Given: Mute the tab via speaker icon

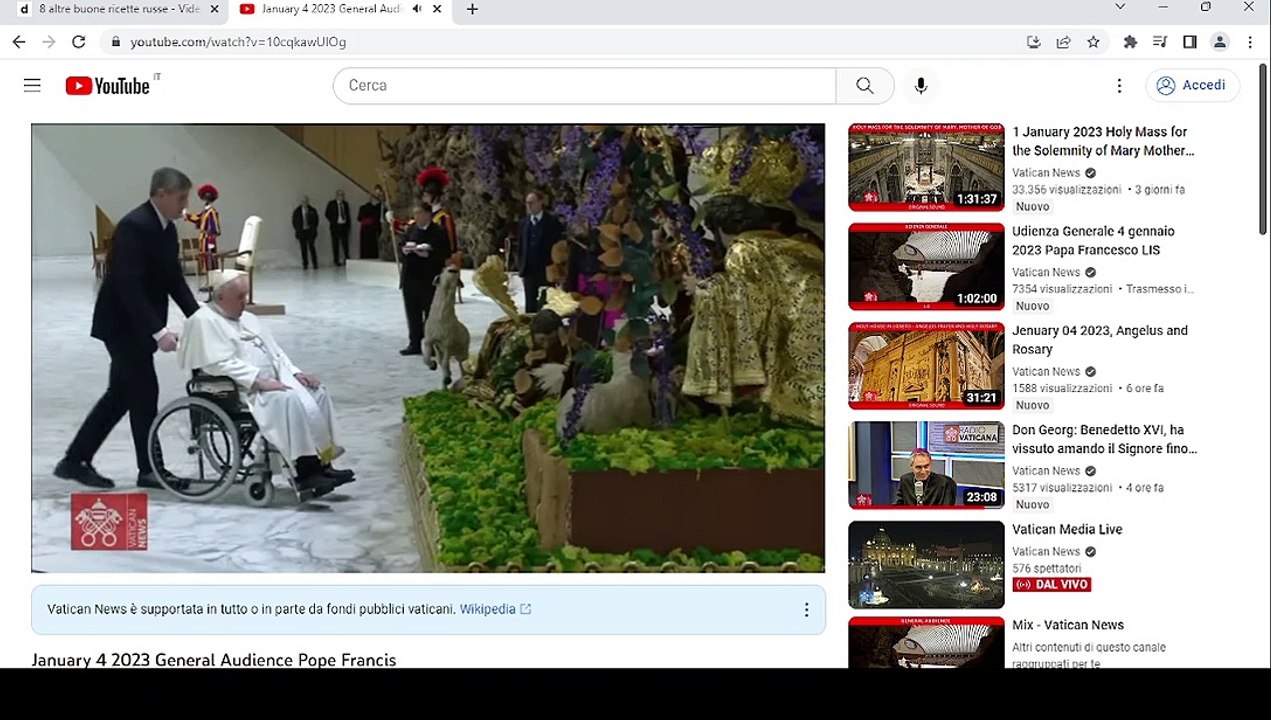Looking at the screenshot, I should pos(416,9).
